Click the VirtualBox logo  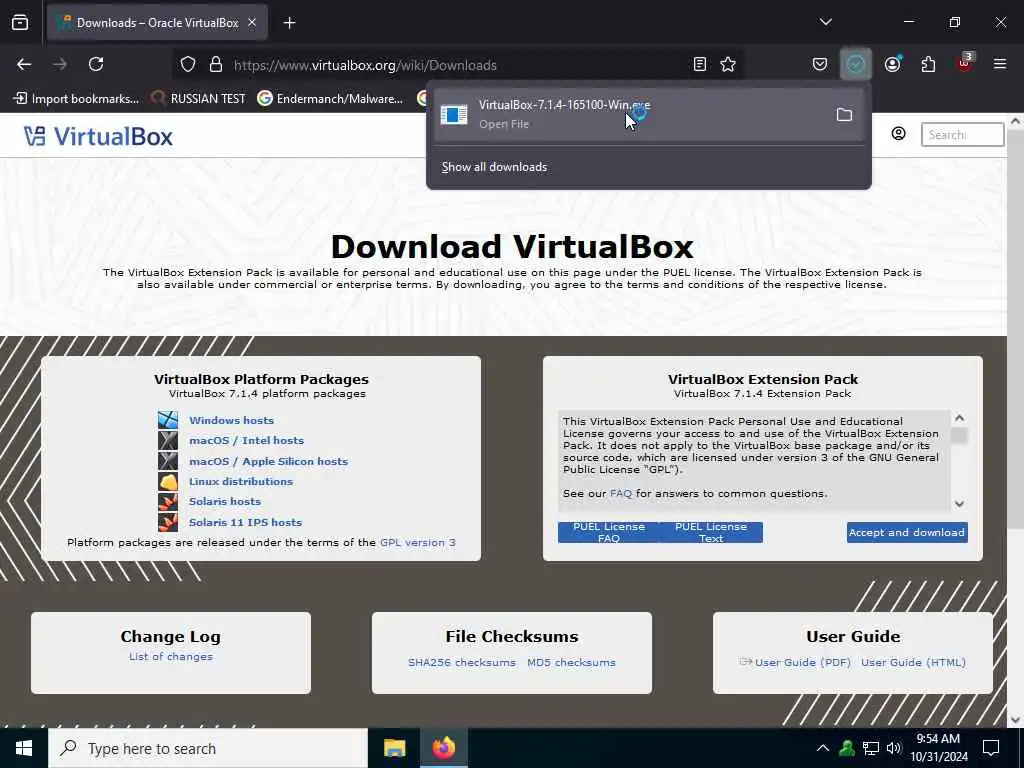(99, 136)
